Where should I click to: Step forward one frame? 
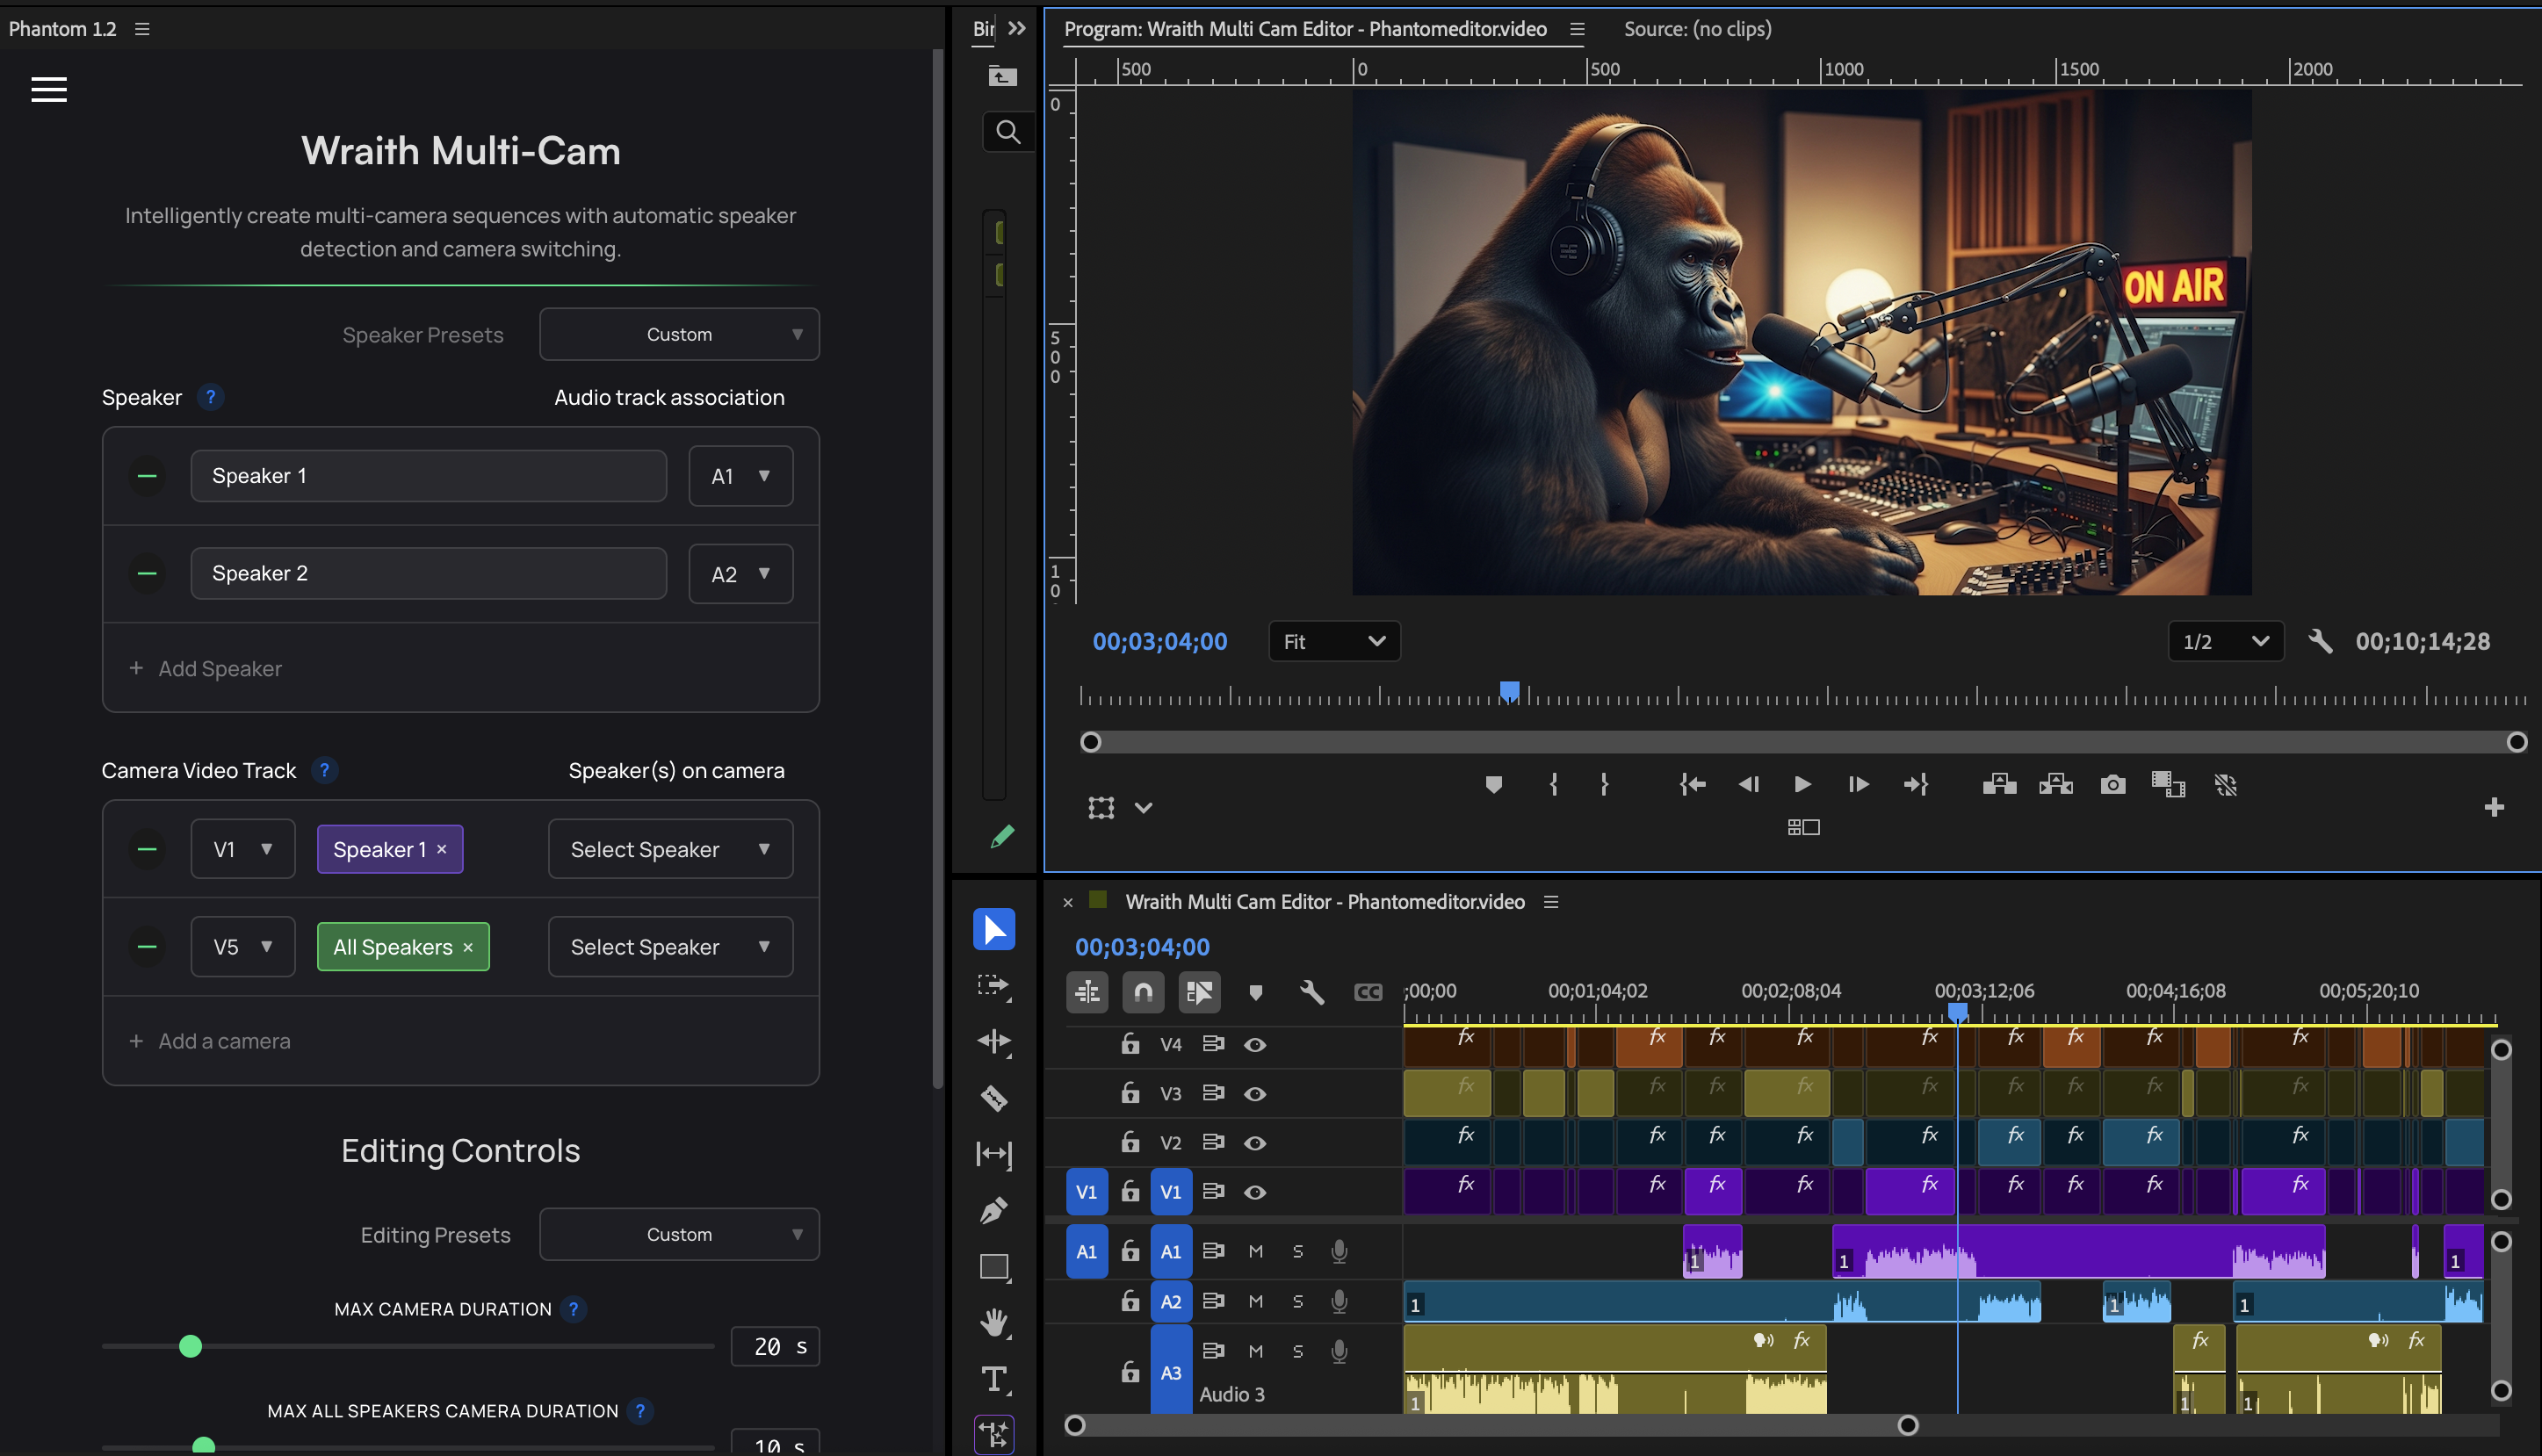click(x=1858, y=785)
